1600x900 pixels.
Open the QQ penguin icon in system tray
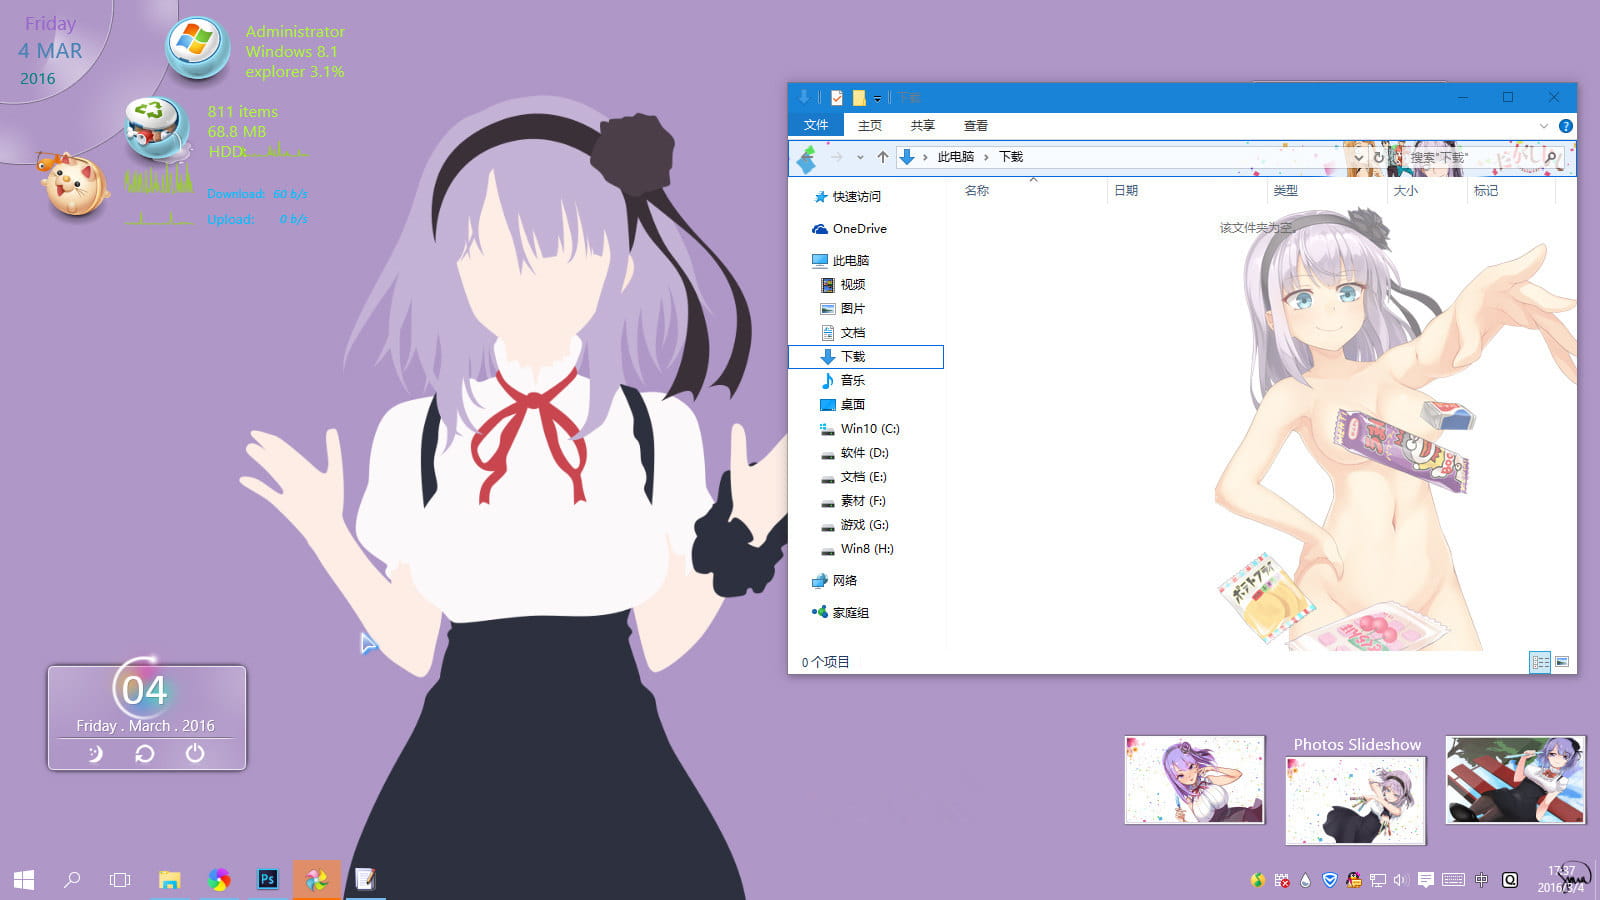(1354, 880)
